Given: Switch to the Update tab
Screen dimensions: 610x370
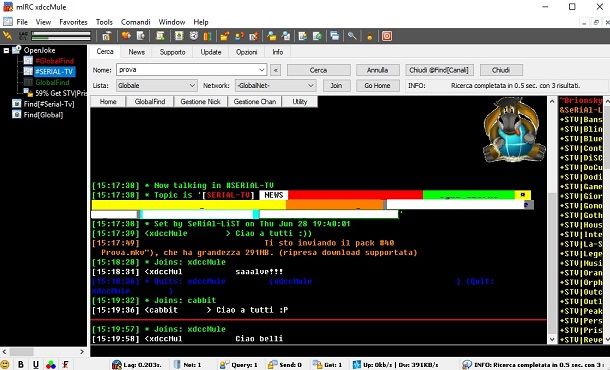Looking at the screenshot, I should [x=211, y=52].
